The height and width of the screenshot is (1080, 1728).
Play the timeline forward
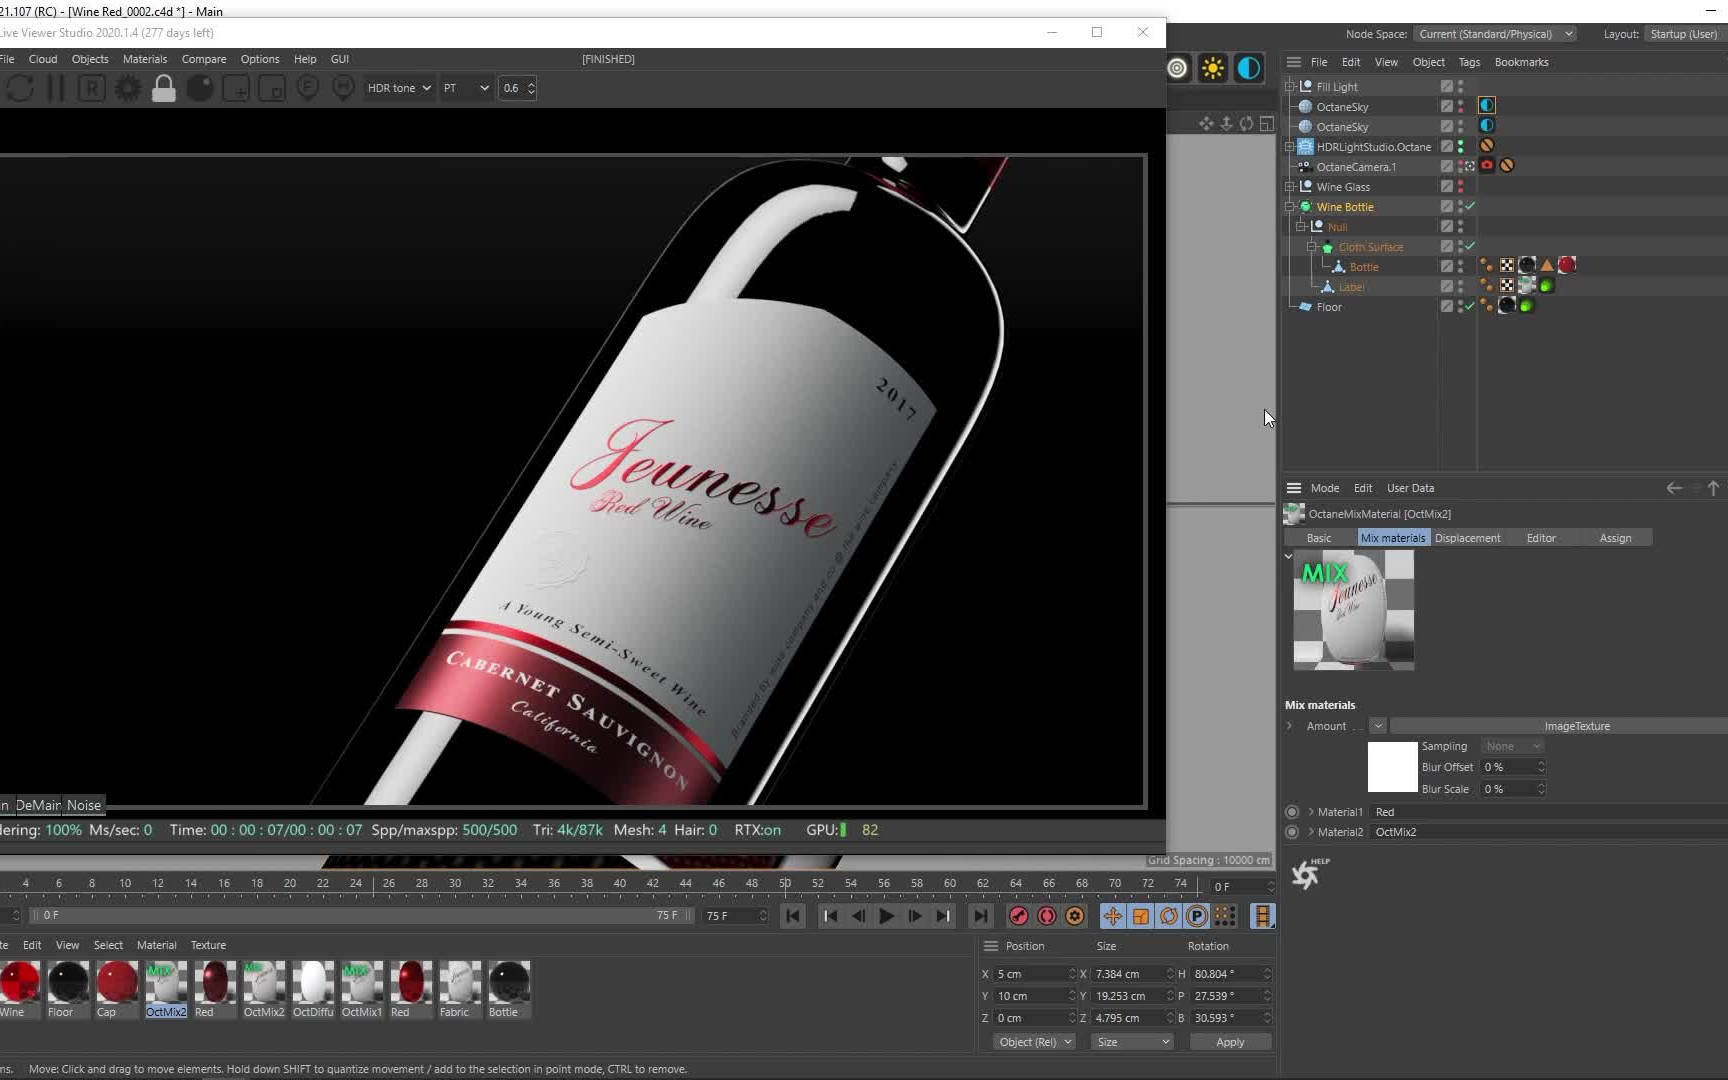click(x=886, y=916)
